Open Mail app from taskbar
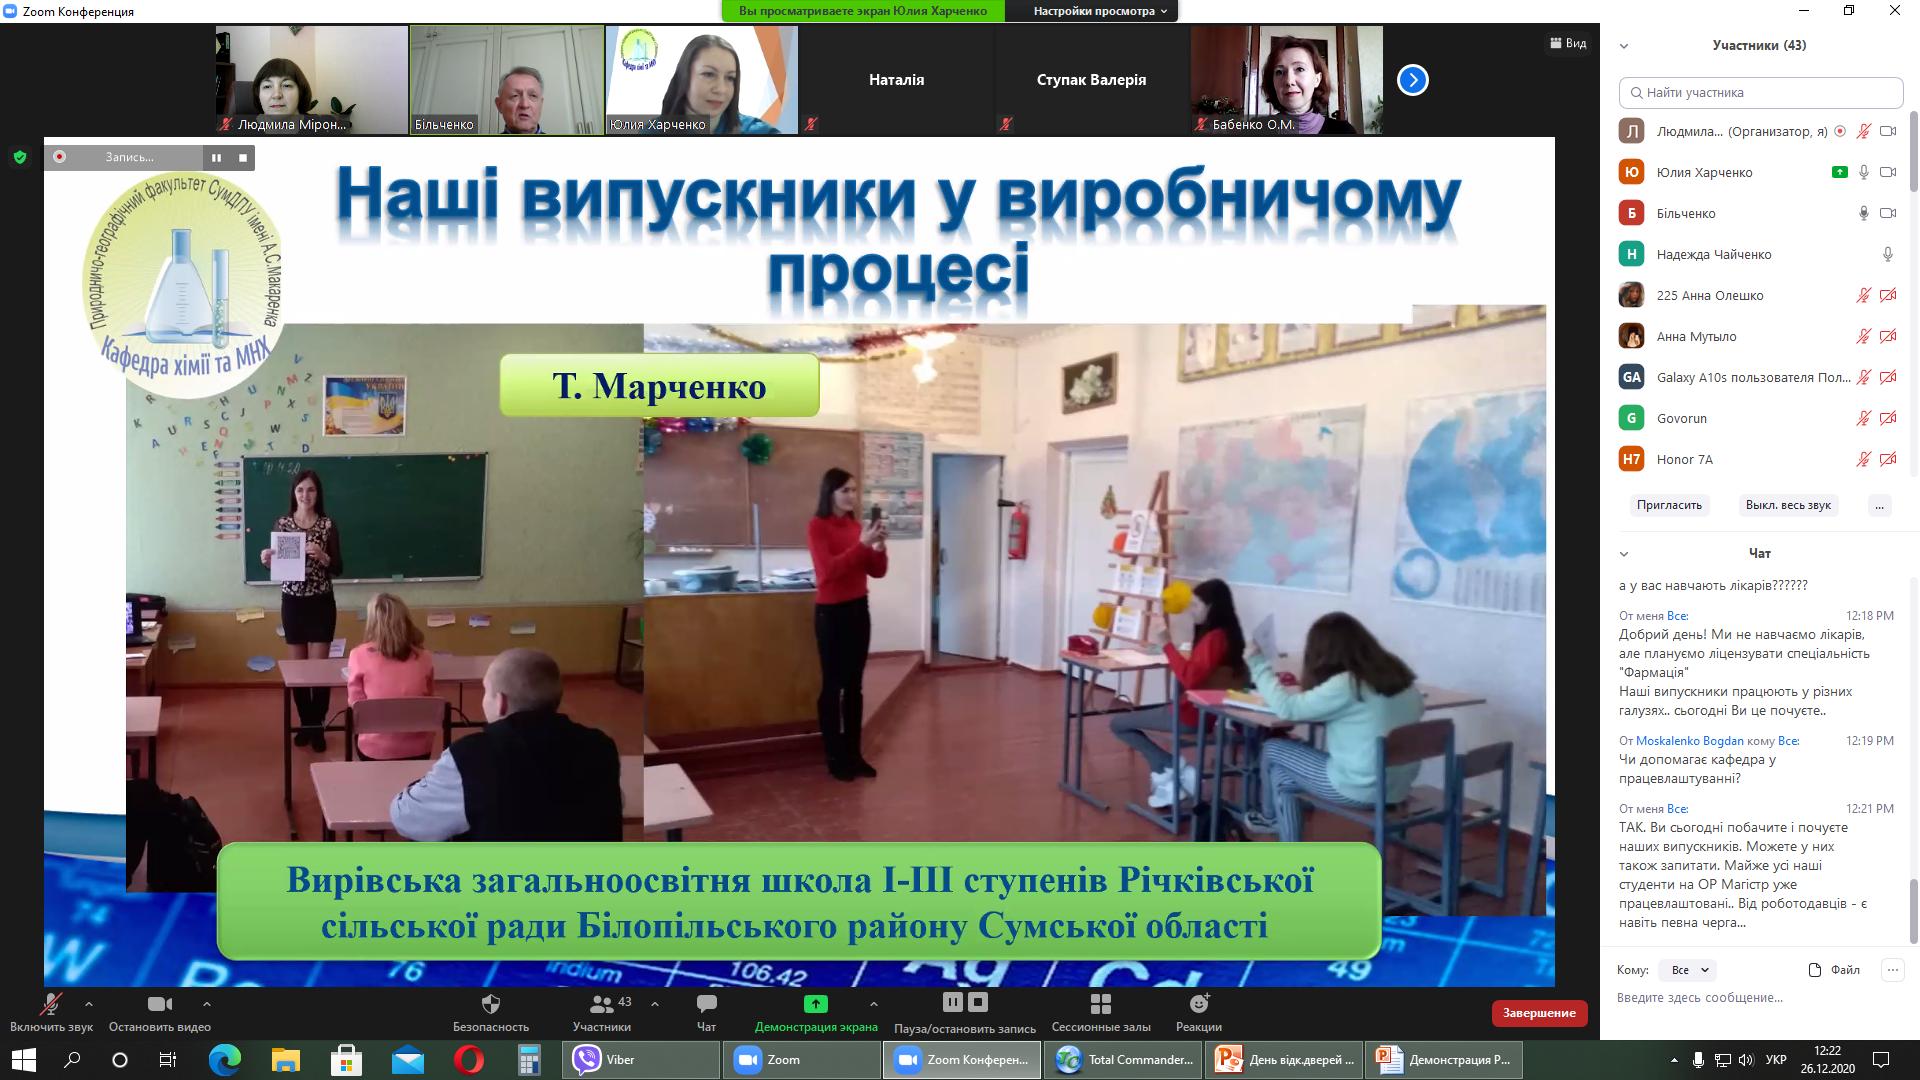1920x1080 pixels. pos(407,1060)
